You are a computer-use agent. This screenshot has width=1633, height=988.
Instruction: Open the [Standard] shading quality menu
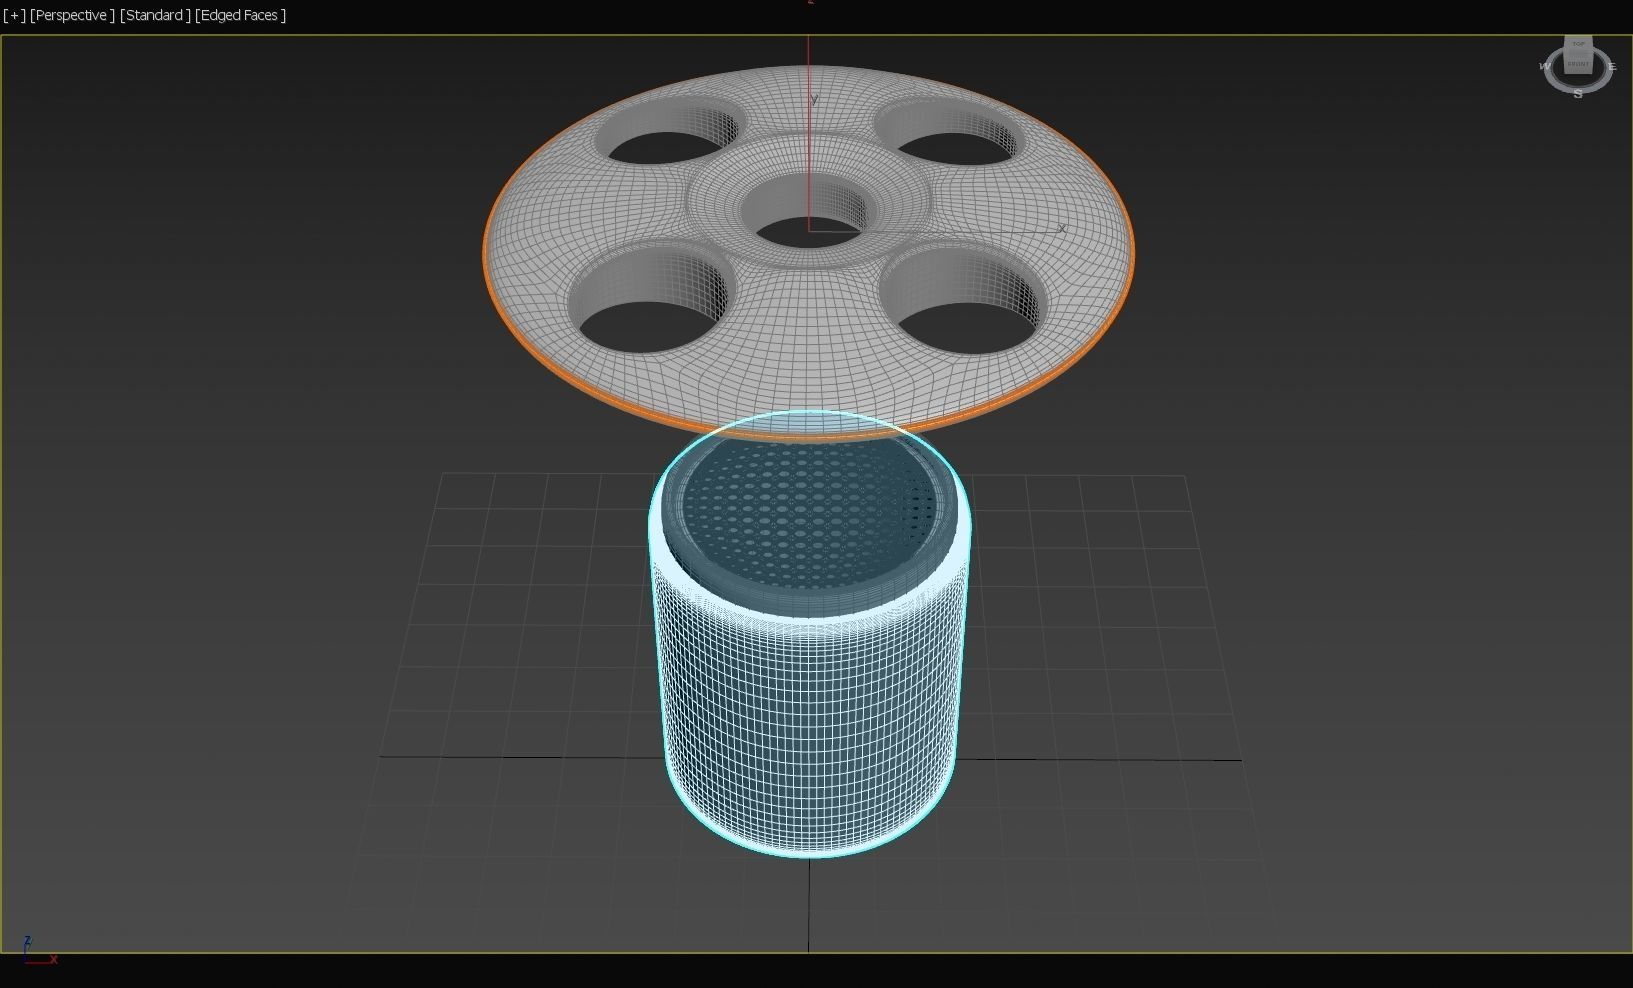point(155,15)
